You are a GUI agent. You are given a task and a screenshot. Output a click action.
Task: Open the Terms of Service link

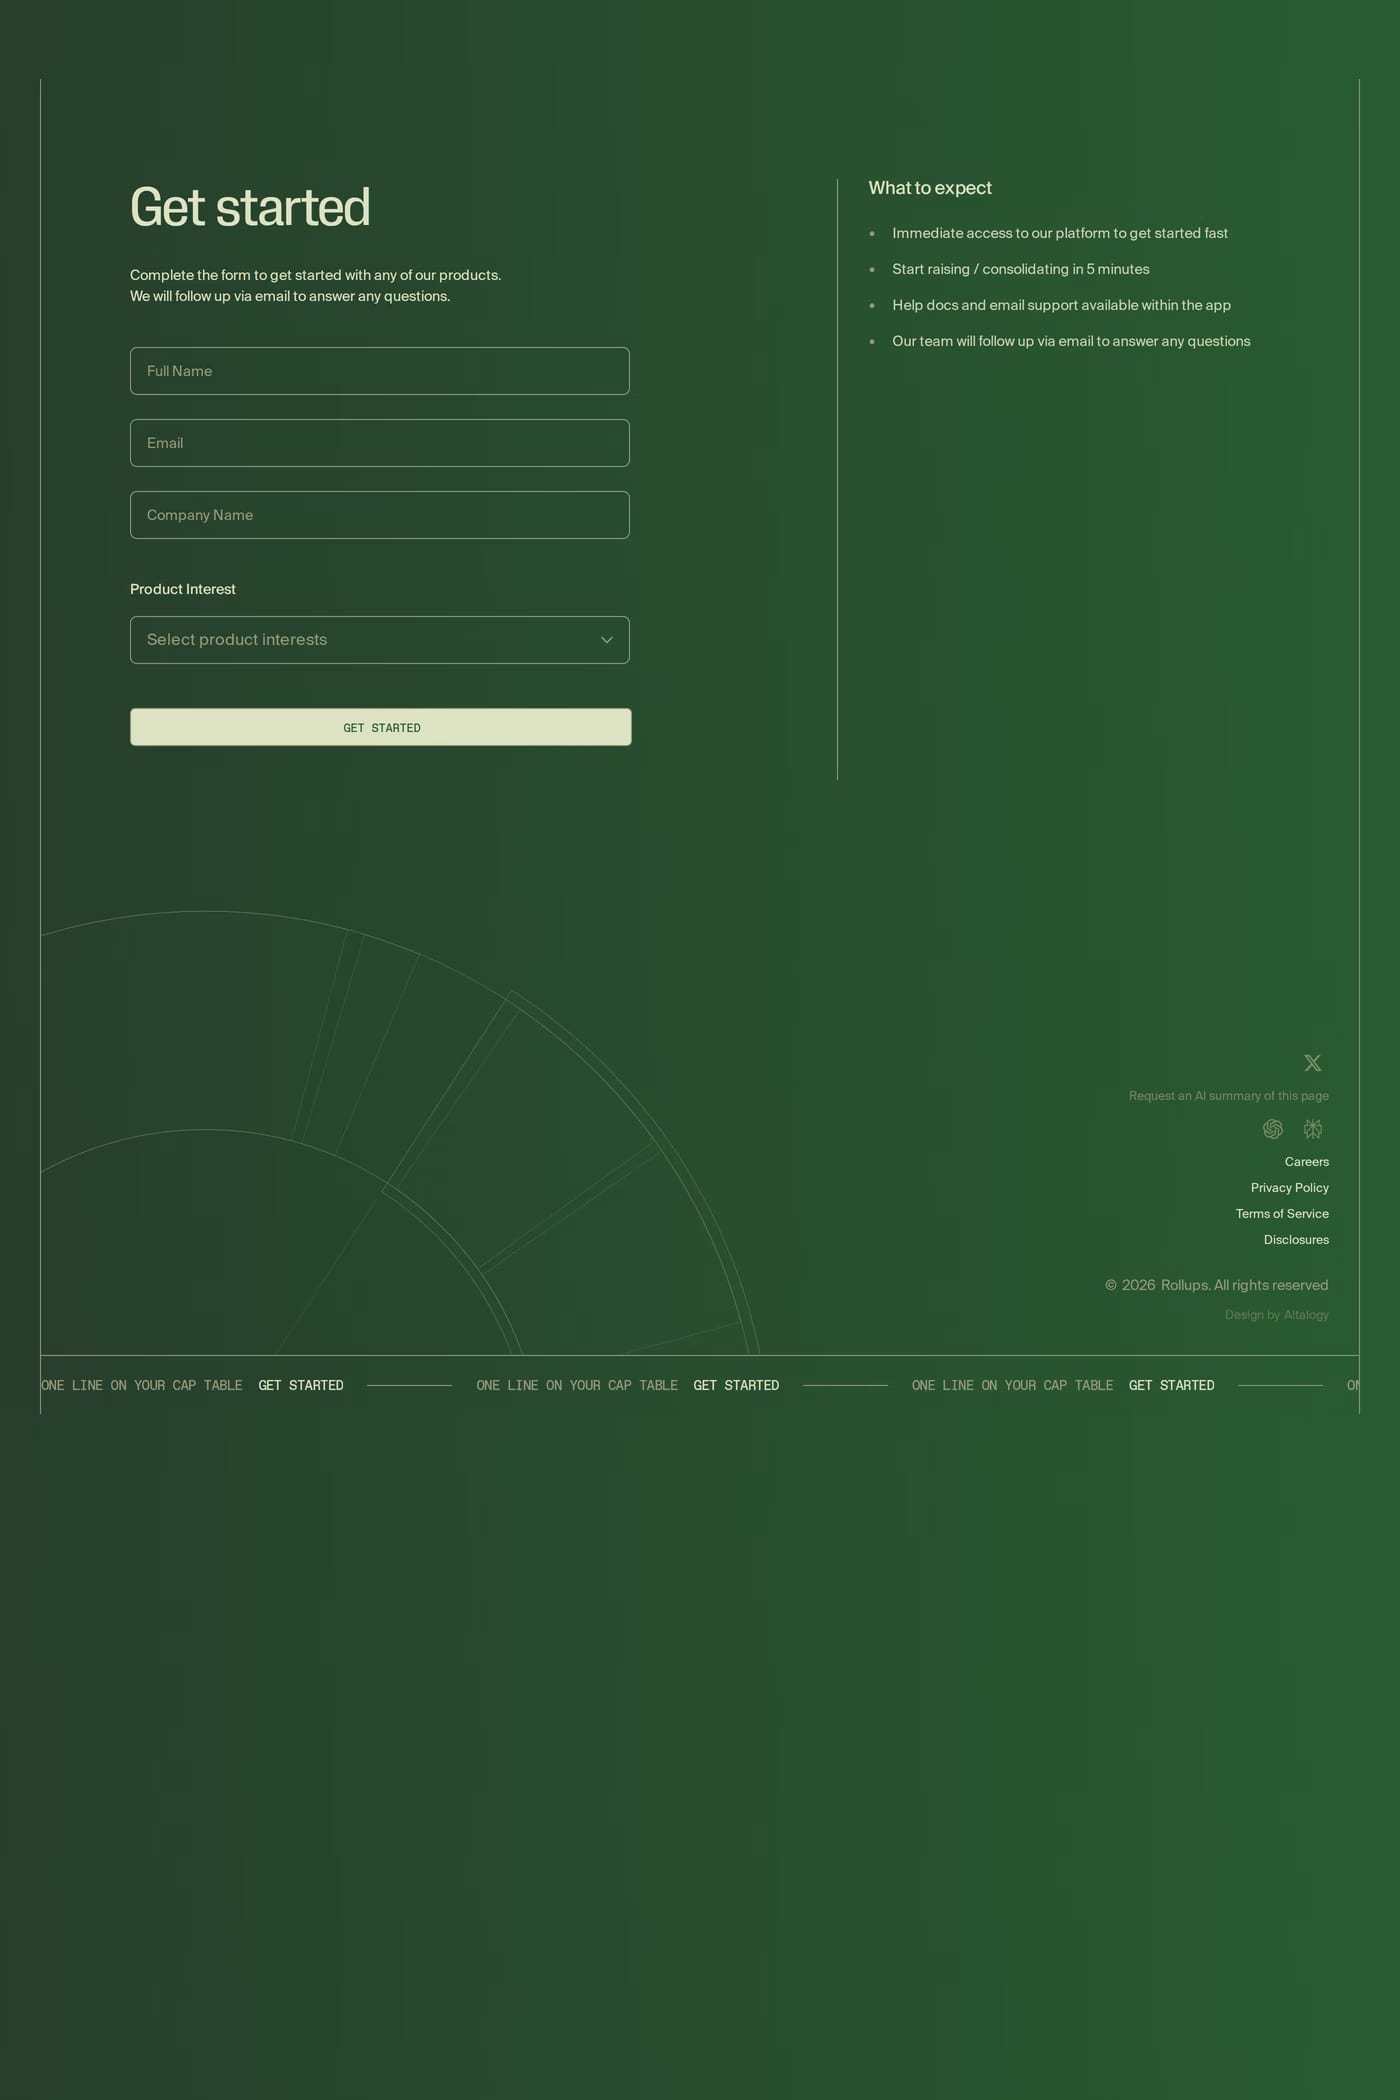[x=1282, y=1214]
